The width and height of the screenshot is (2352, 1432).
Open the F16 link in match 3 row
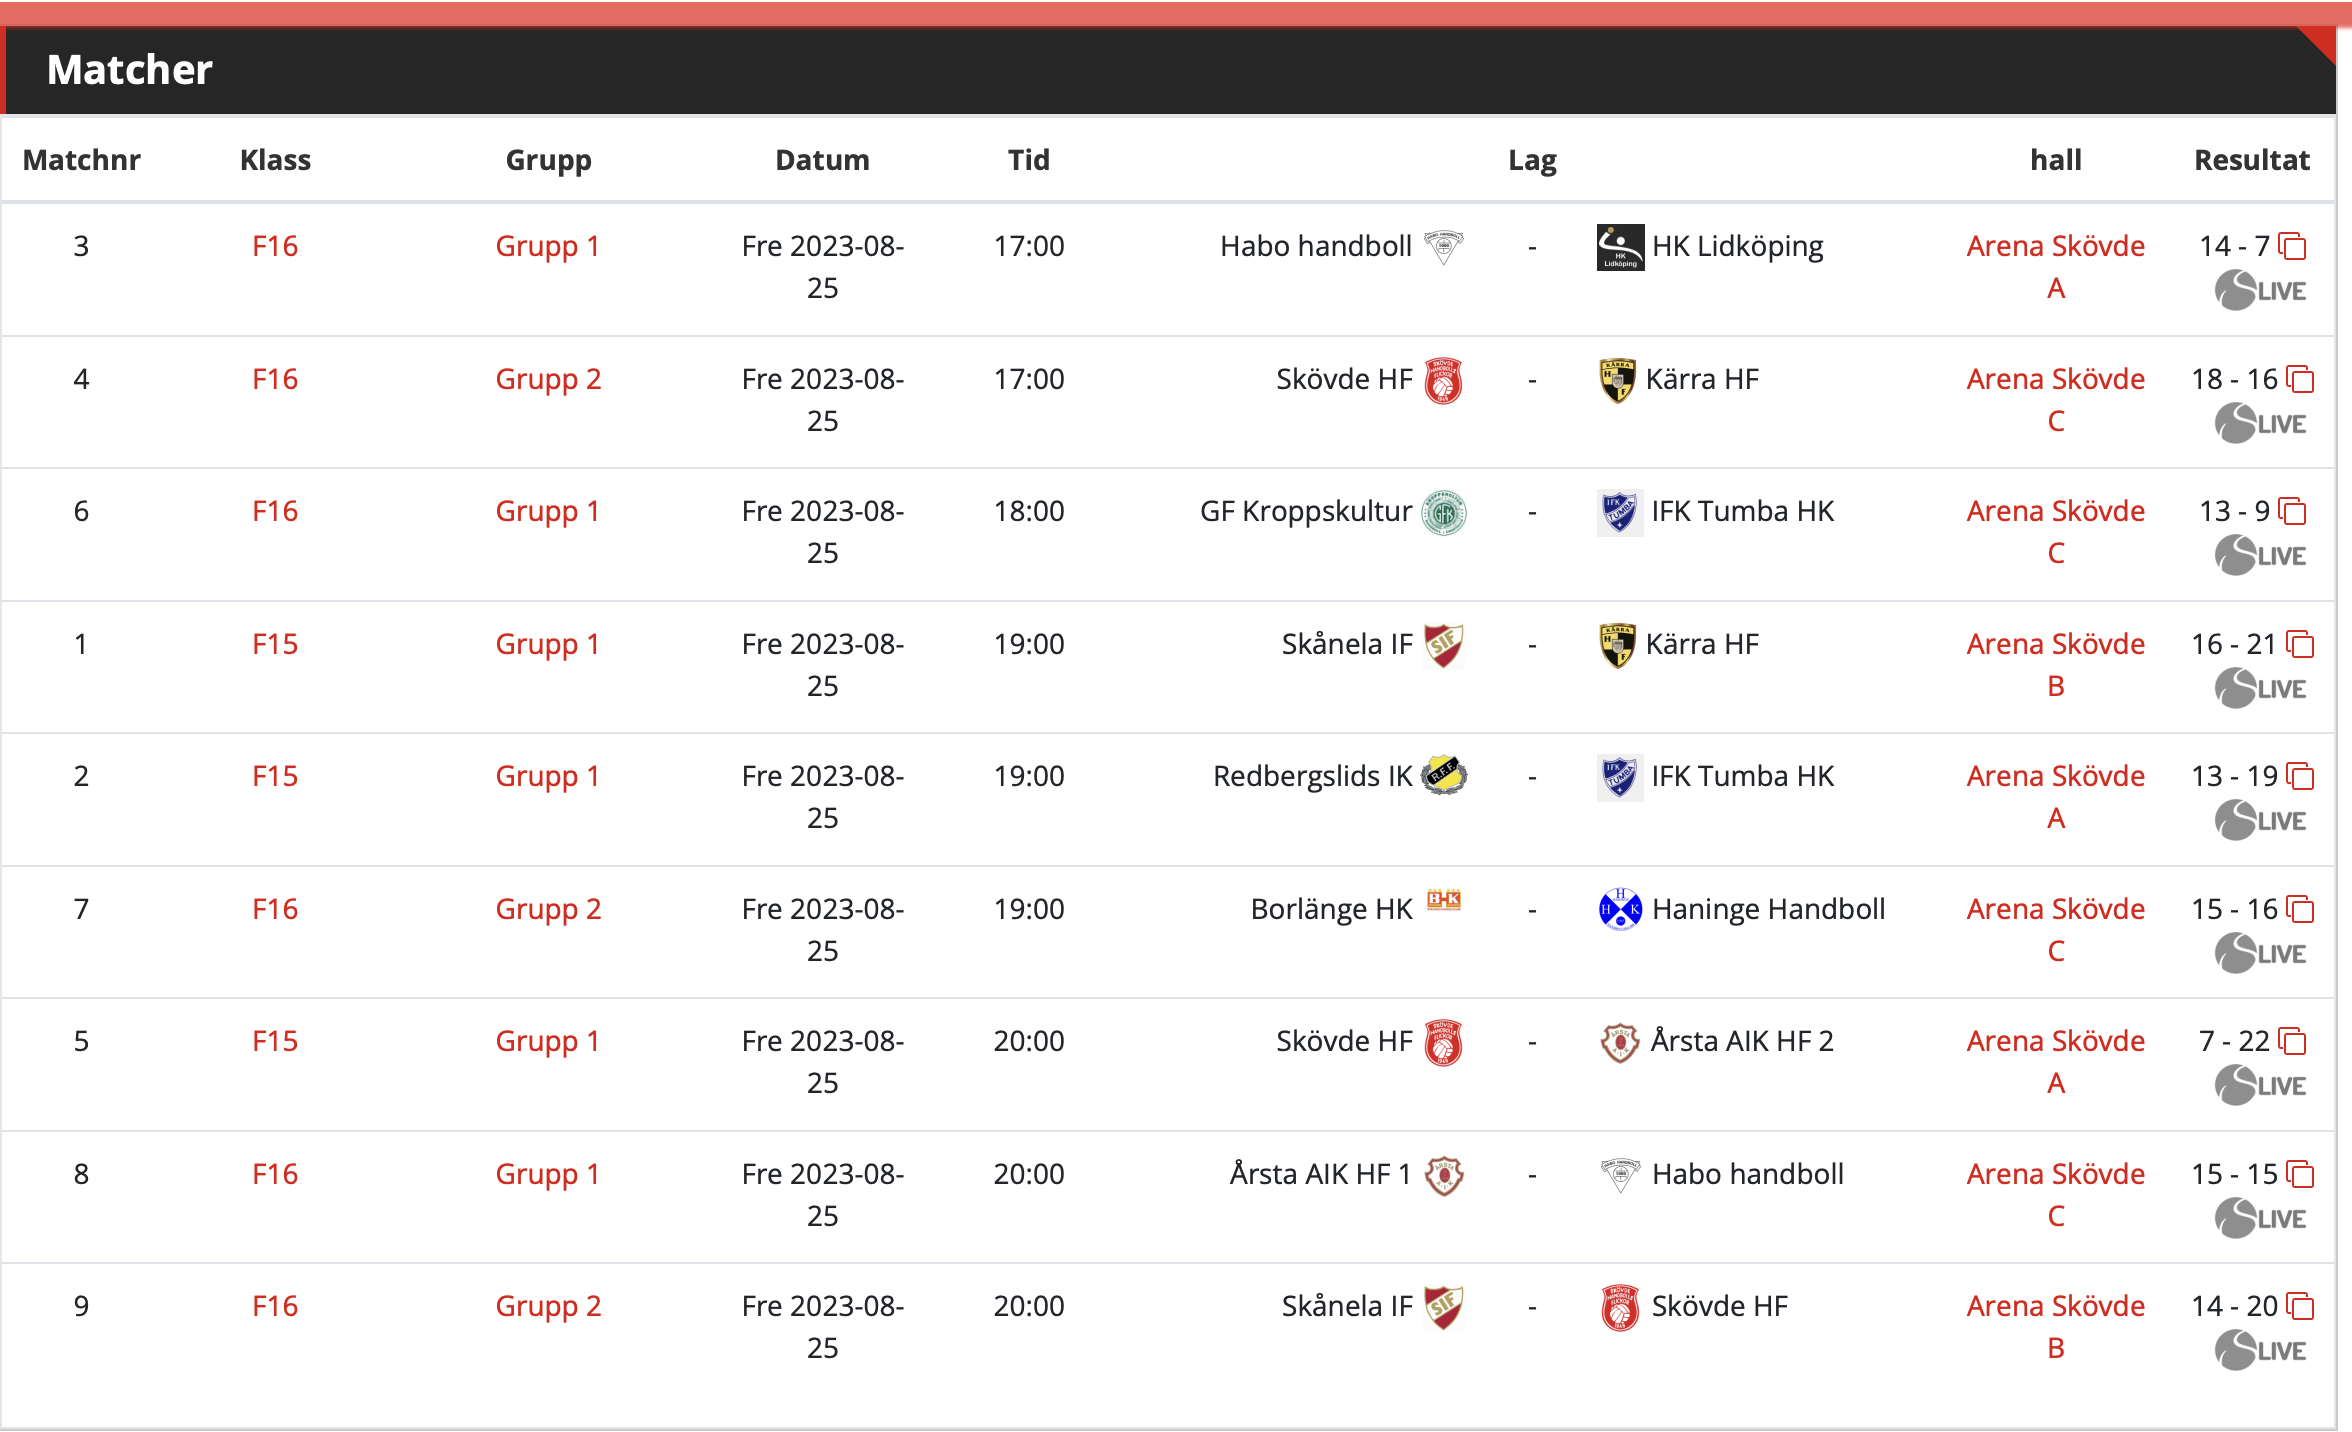pyautogui.click(x=275, y=246)
